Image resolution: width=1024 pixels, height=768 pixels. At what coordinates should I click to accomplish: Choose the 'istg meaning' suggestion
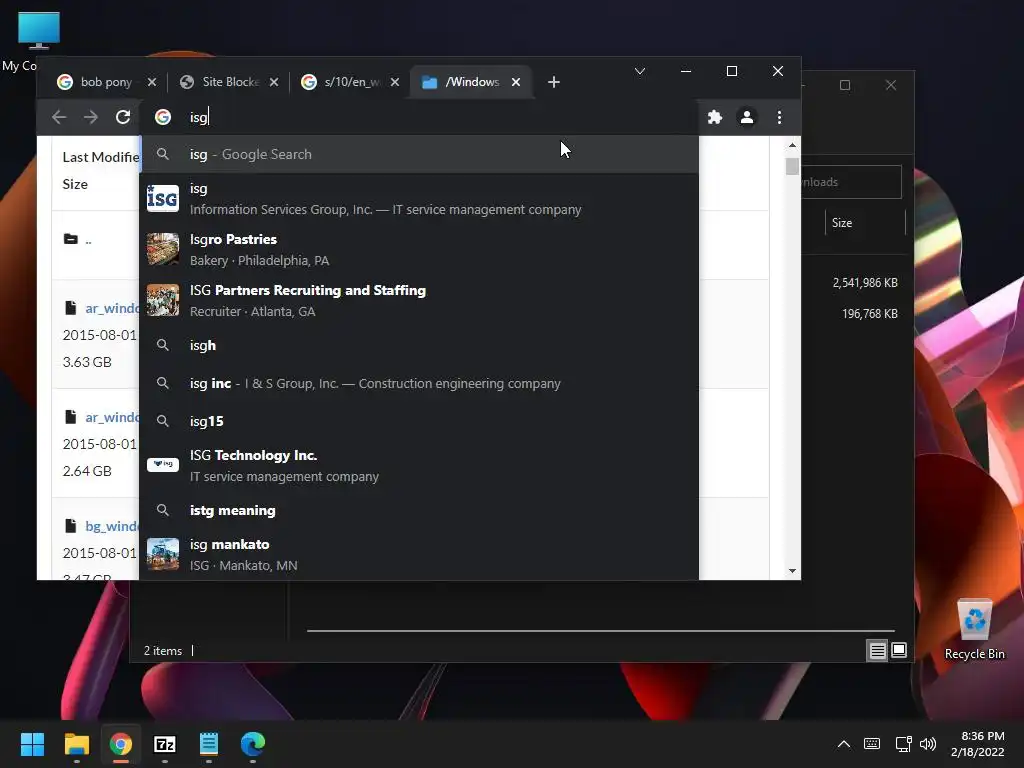click(419, 510)
